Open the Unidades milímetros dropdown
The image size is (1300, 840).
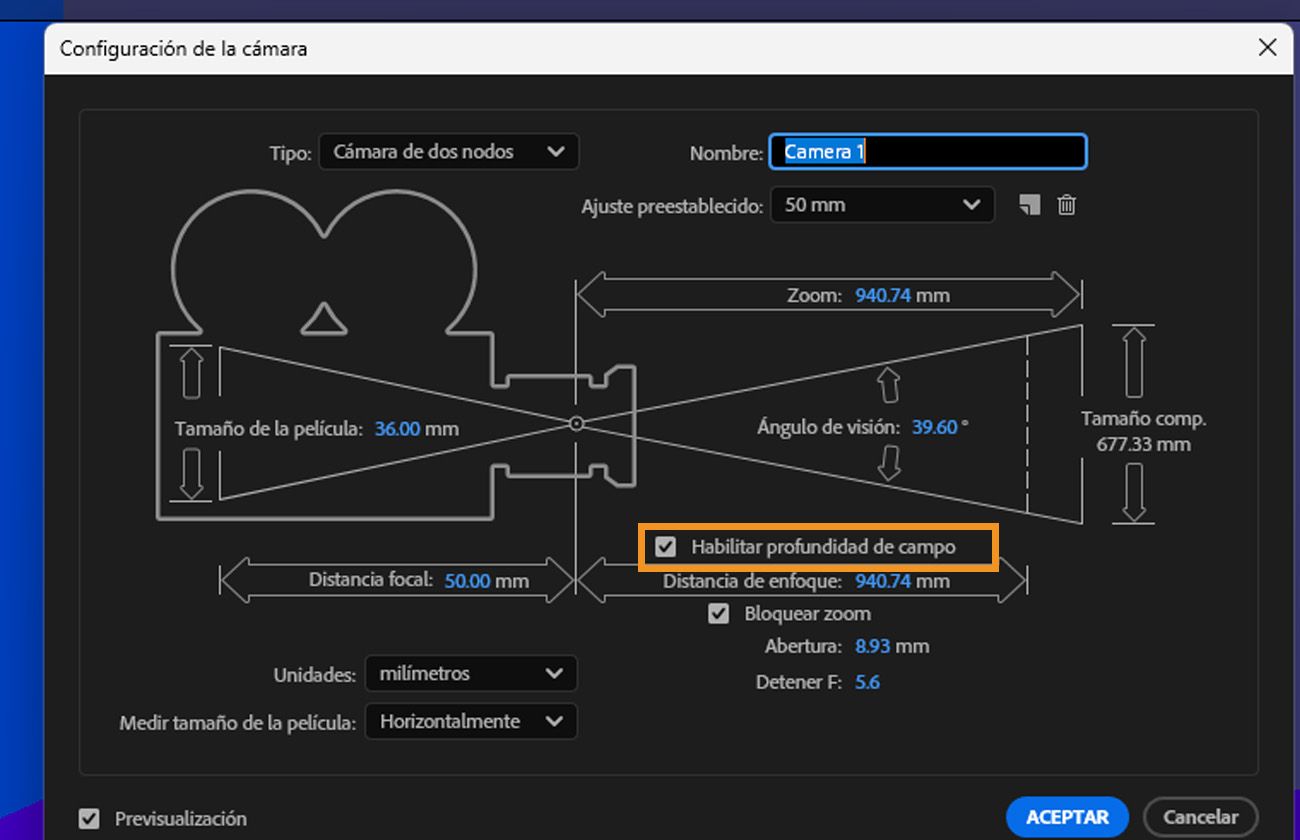coord(471,674)
